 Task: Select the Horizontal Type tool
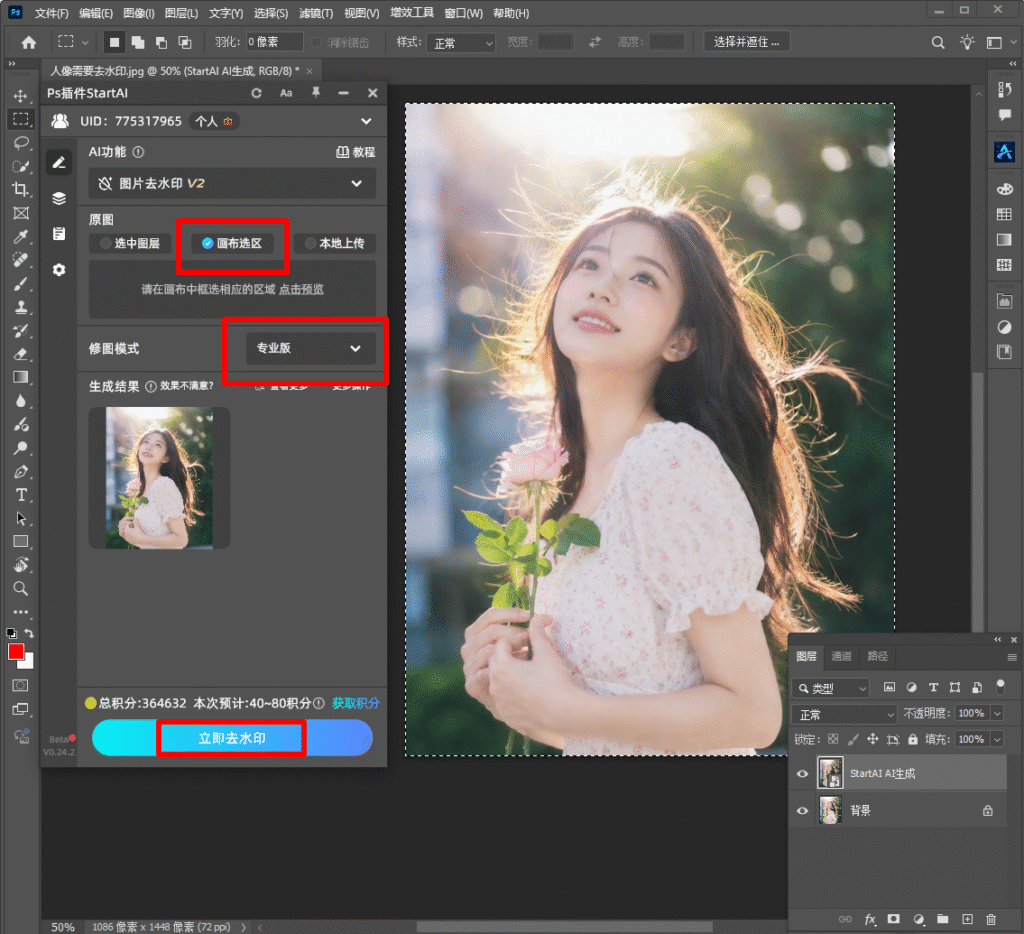pyautogui.click(x=20, y=495)
